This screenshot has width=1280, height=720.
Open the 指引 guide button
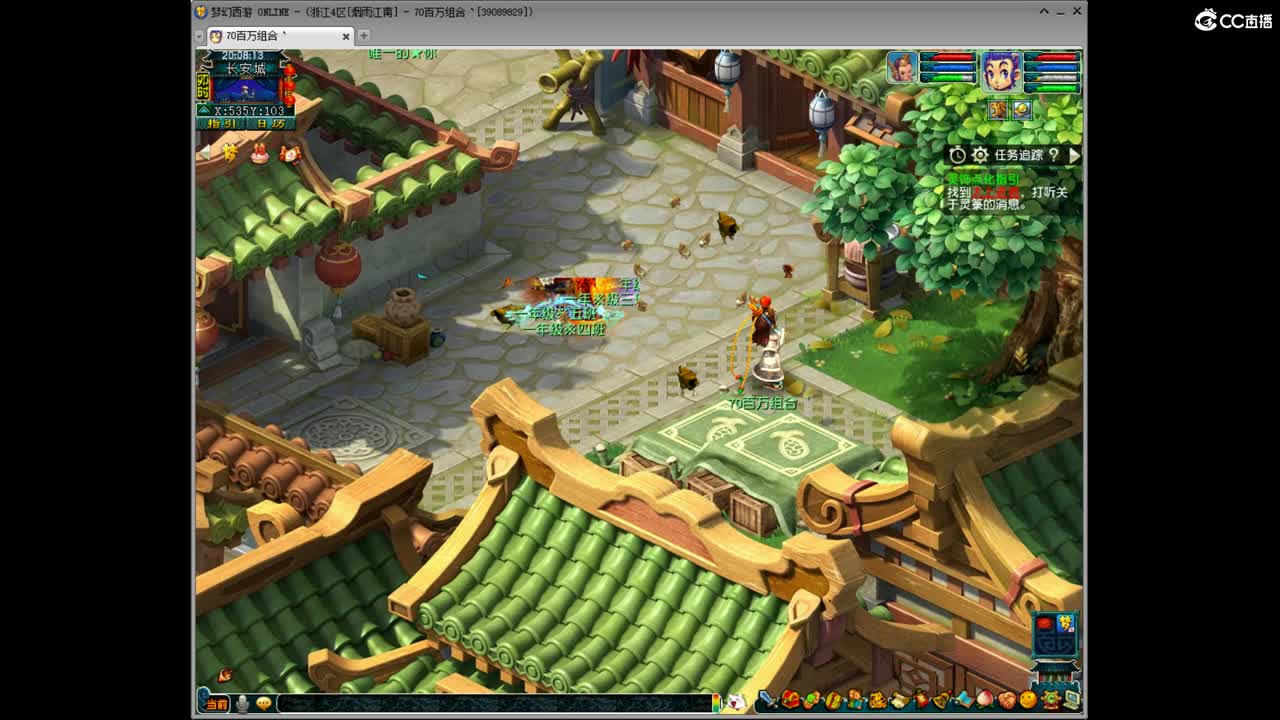(x=221, y=124)
